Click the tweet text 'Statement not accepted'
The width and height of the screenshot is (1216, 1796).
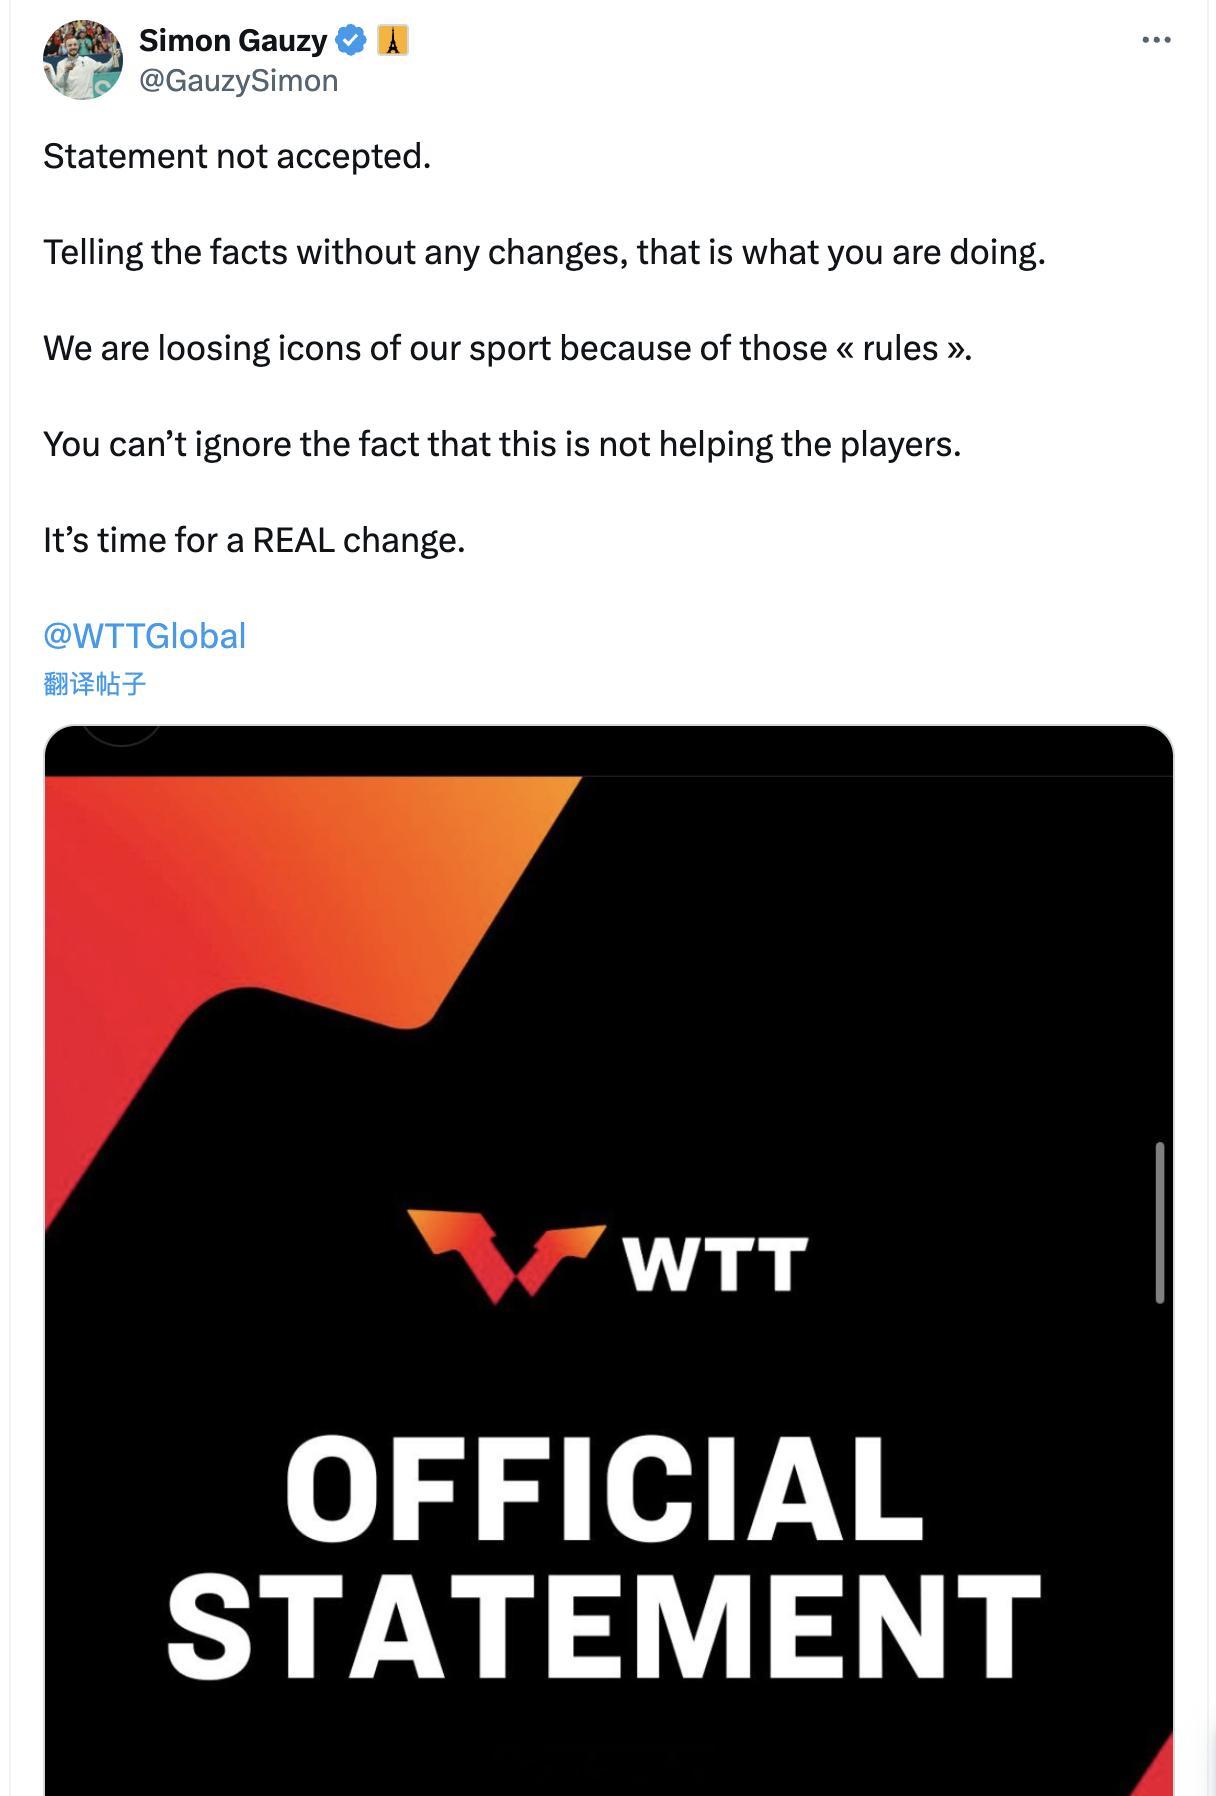pos(236,155)
